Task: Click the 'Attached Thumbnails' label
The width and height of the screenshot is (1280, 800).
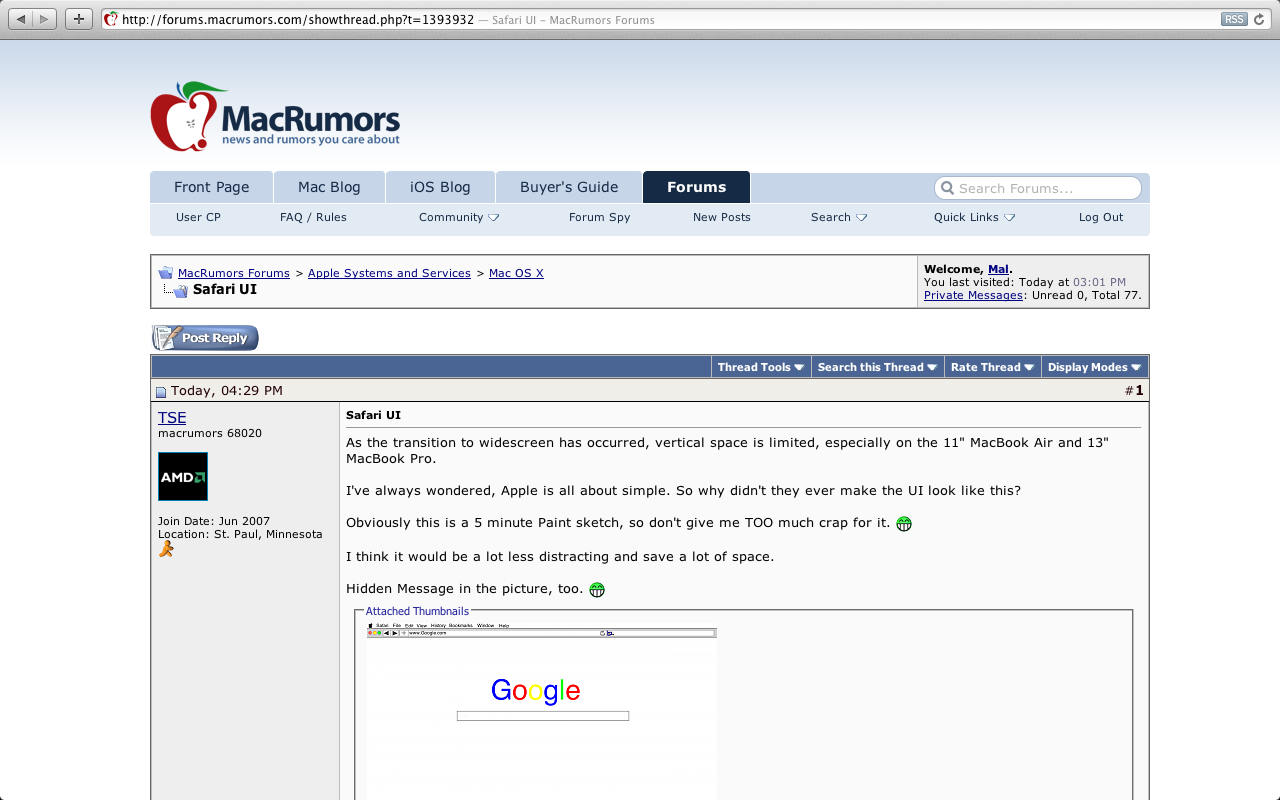Action: (417, 611)
